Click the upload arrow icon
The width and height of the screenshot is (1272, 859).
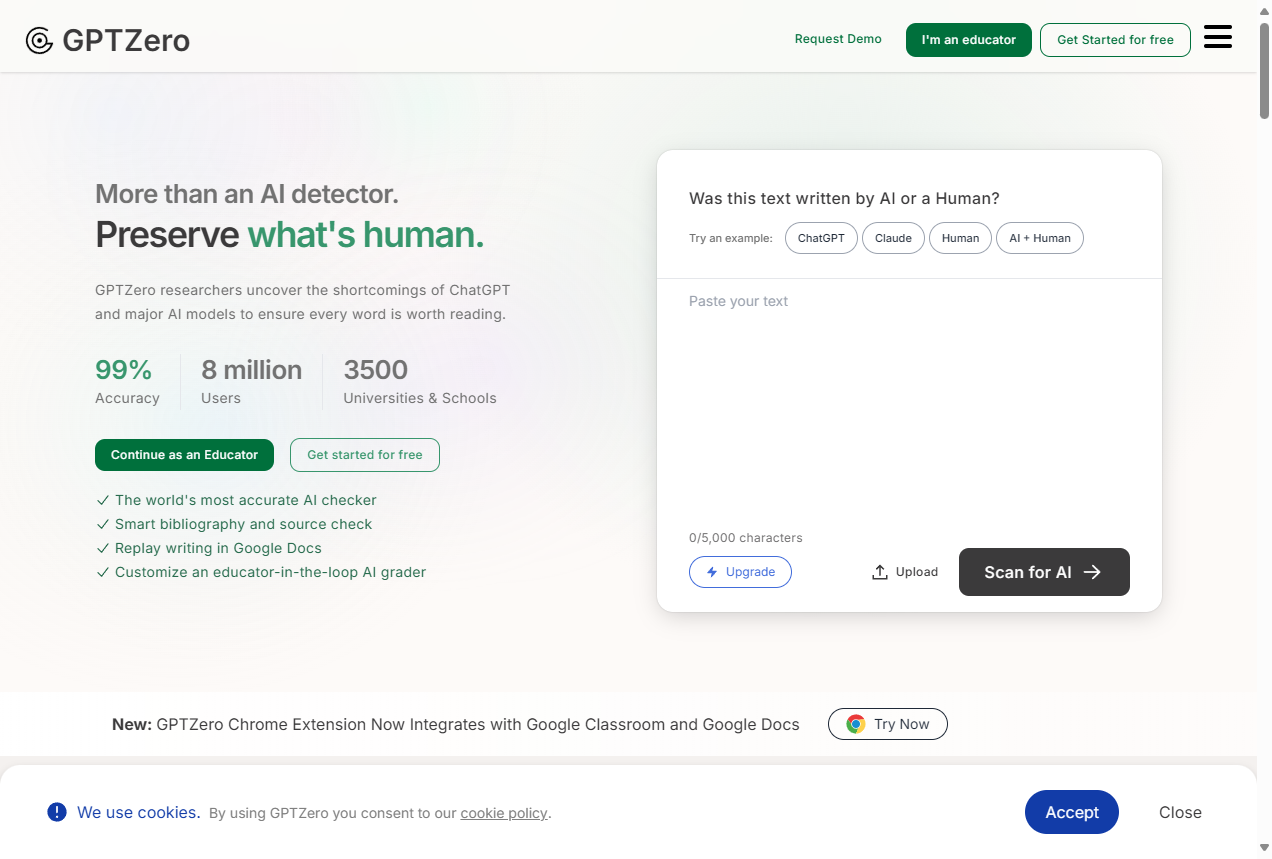tap(880, 572)
